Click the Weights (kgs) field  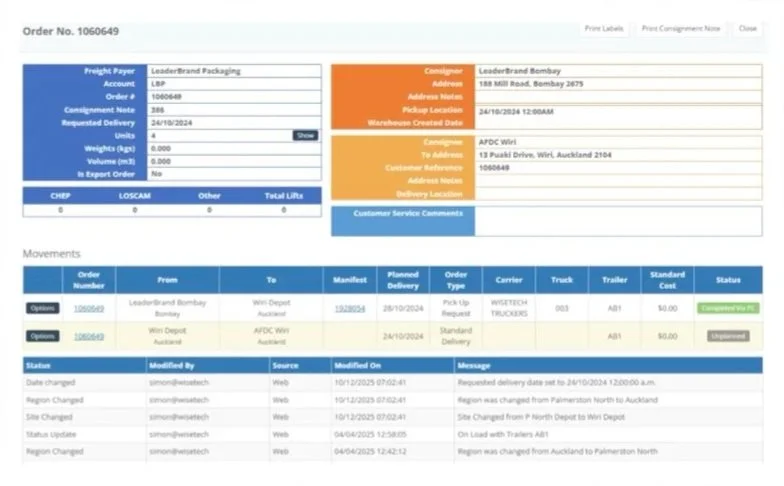click(234, 148)
